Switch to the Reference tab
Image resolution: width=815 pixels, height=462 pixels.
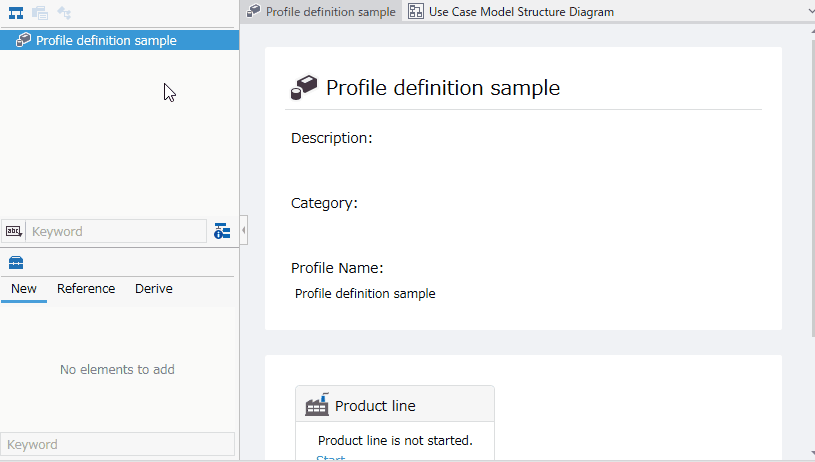click(x=86, y=288)
